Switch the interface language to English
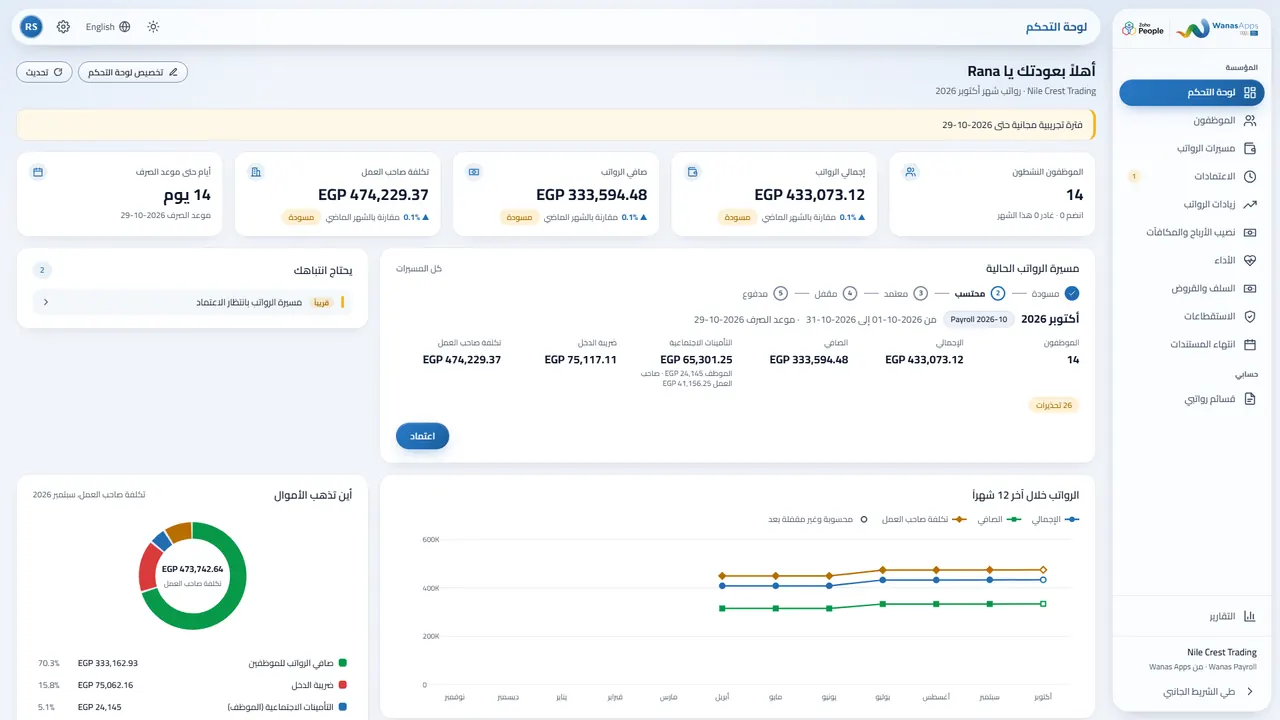The image size is (1280, 720). click(x=108, y=27)
